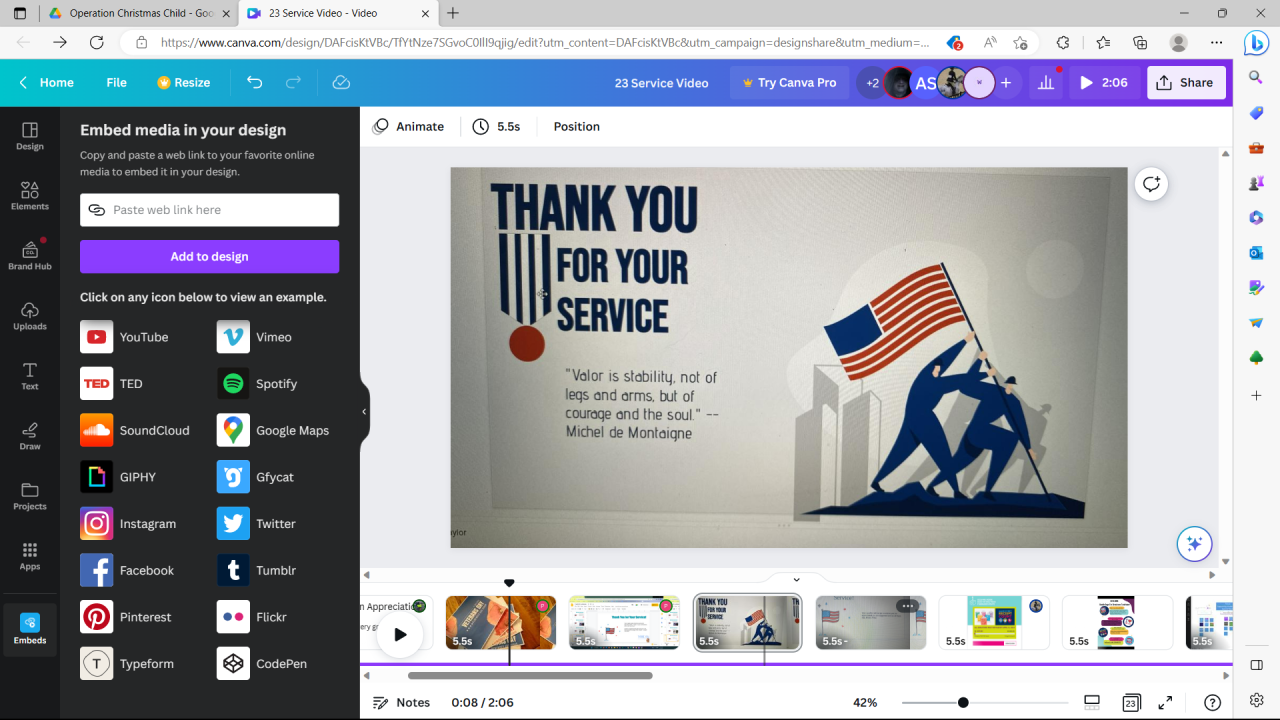Collapse the Embeds side panel
The image size is (1280, 720).
pos(364,411)
